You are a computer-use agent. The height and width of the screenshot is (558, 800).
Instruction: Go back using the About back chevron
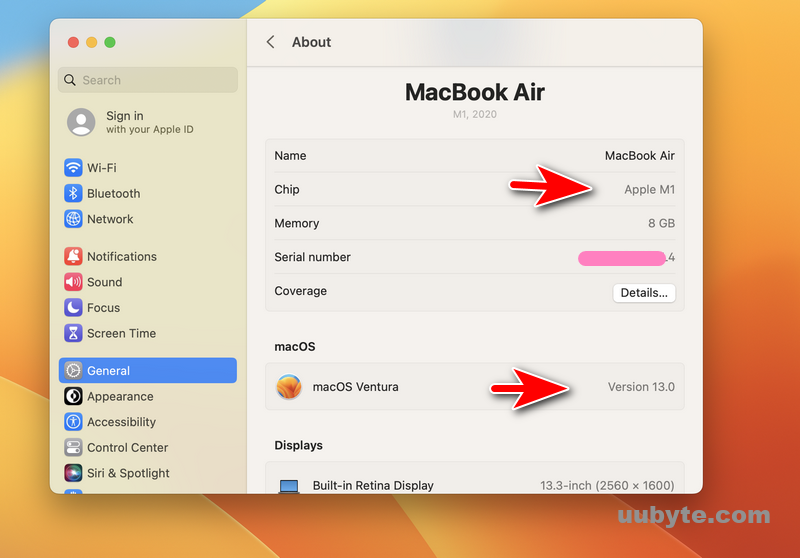pyautogui.click(x=270, y=42)
